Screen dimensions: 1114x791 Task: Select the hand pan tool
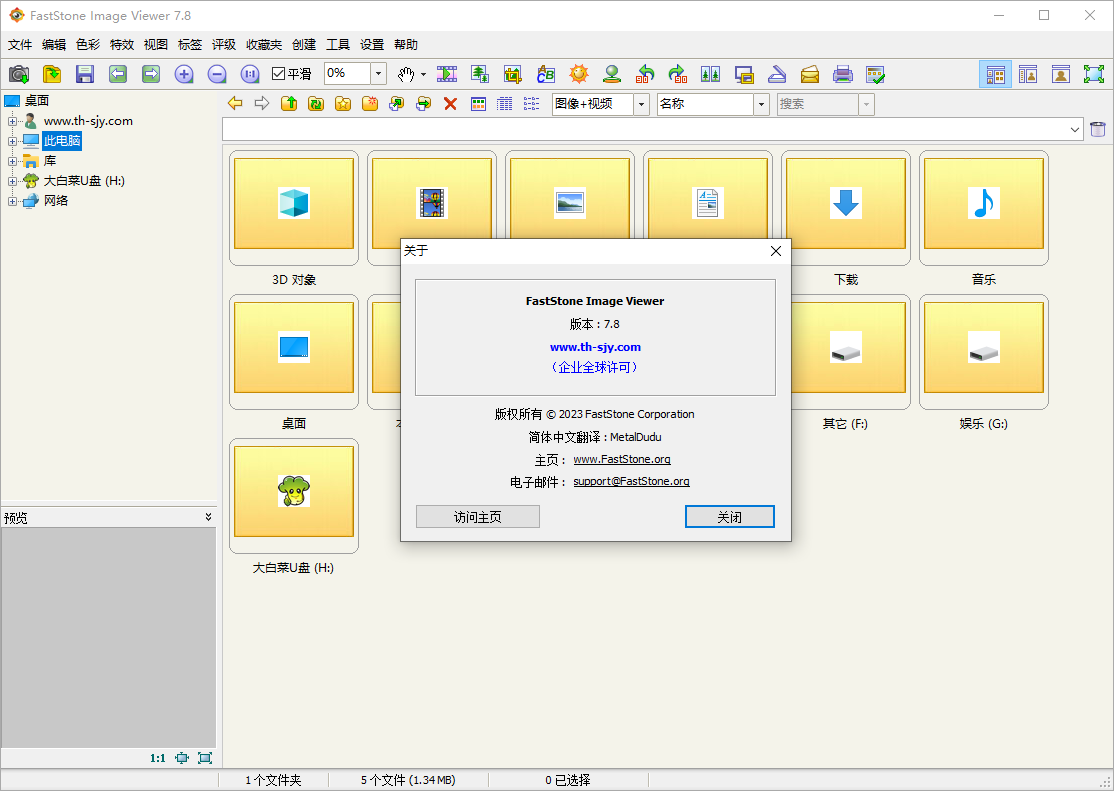[x=406, y=74]
